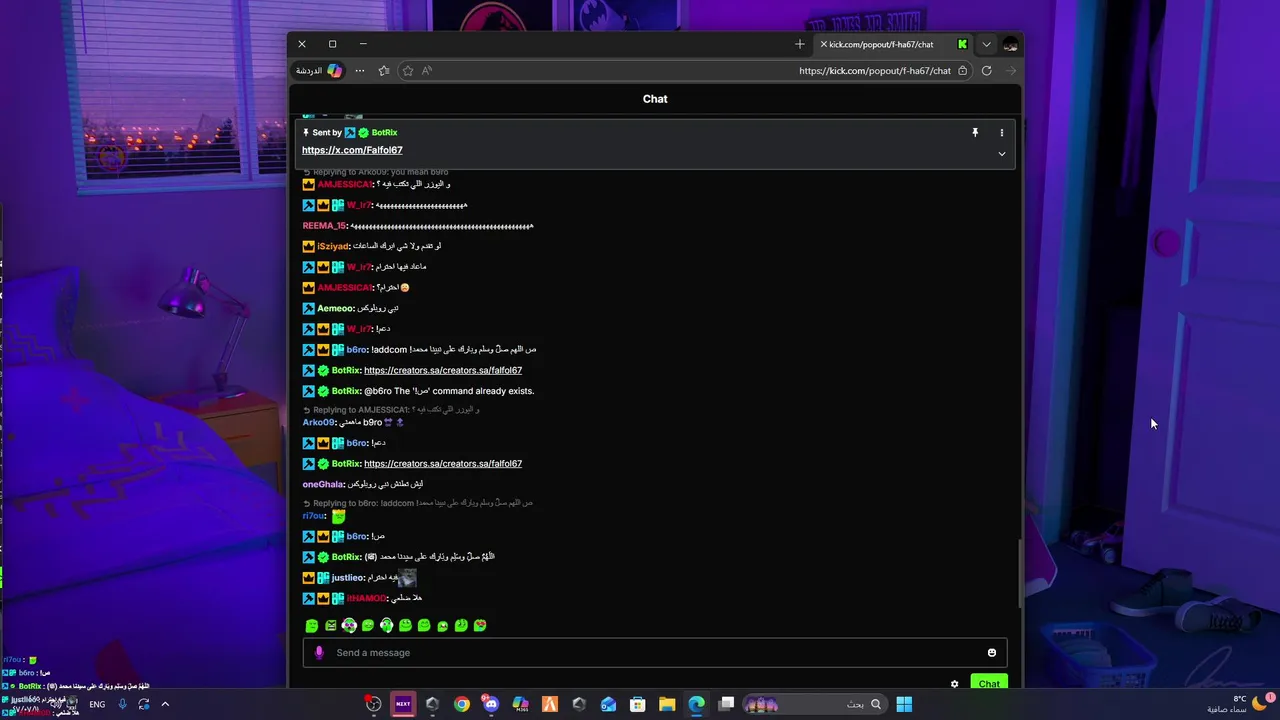Screen dimensions: 1280x720
Task: Switch ENG input language in taskbar
Action: point(97,704)
